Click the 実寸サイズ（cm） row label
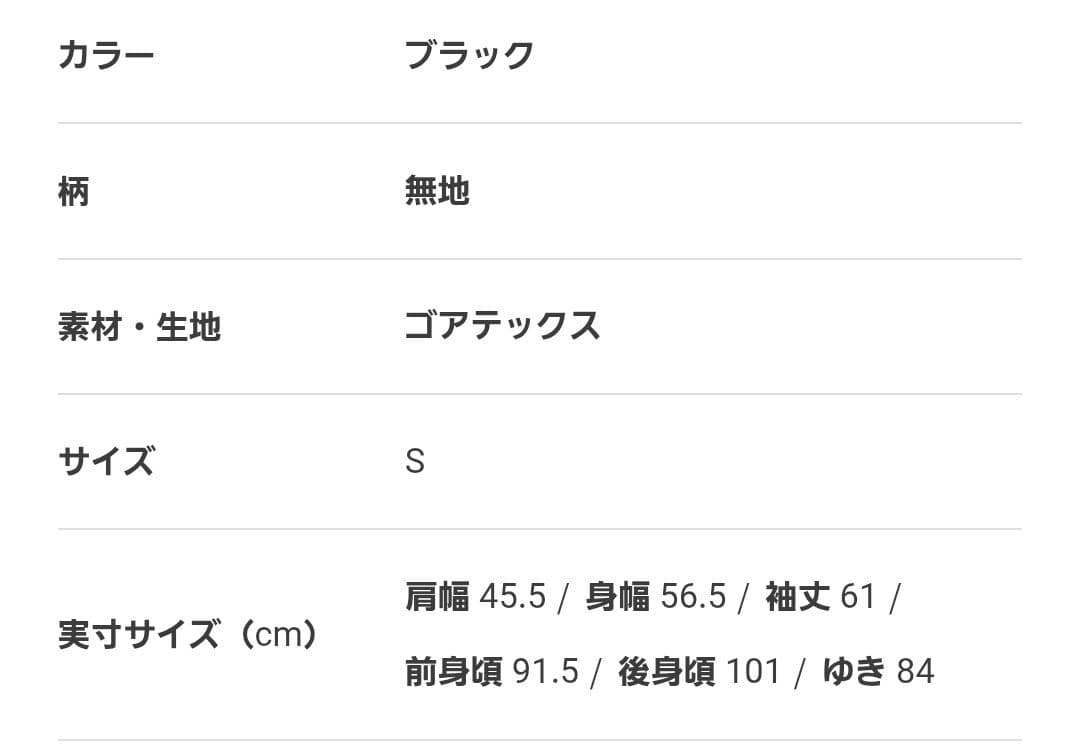Image resolution: width=1080 pixels, height=746 pixels. point(188,635)
